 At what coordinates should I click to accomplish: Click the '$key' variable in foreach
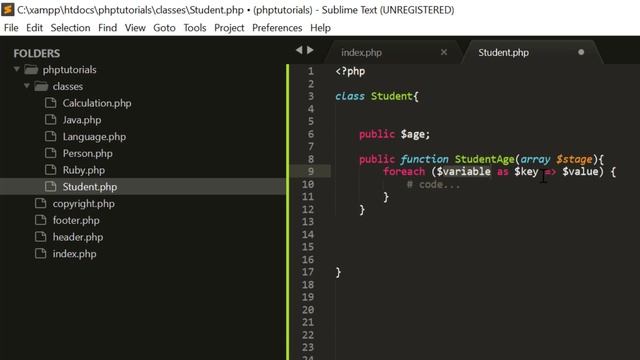point(526,172)
